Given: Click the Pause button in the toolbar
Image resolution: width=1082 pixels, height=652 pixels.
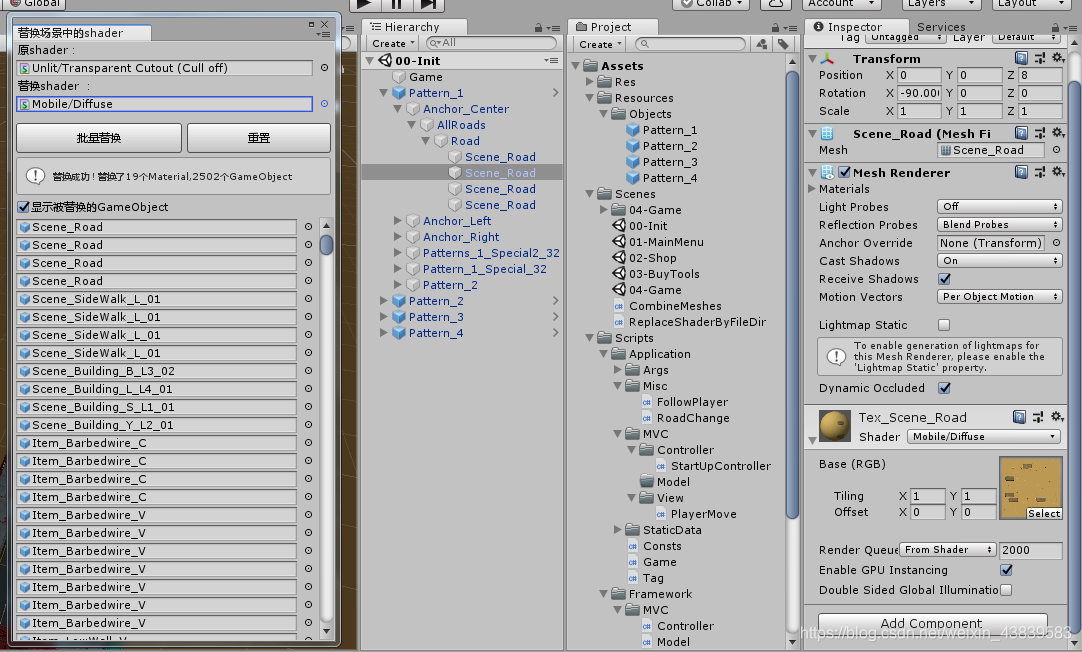Looking at the screenshot, I should (396, 4).
